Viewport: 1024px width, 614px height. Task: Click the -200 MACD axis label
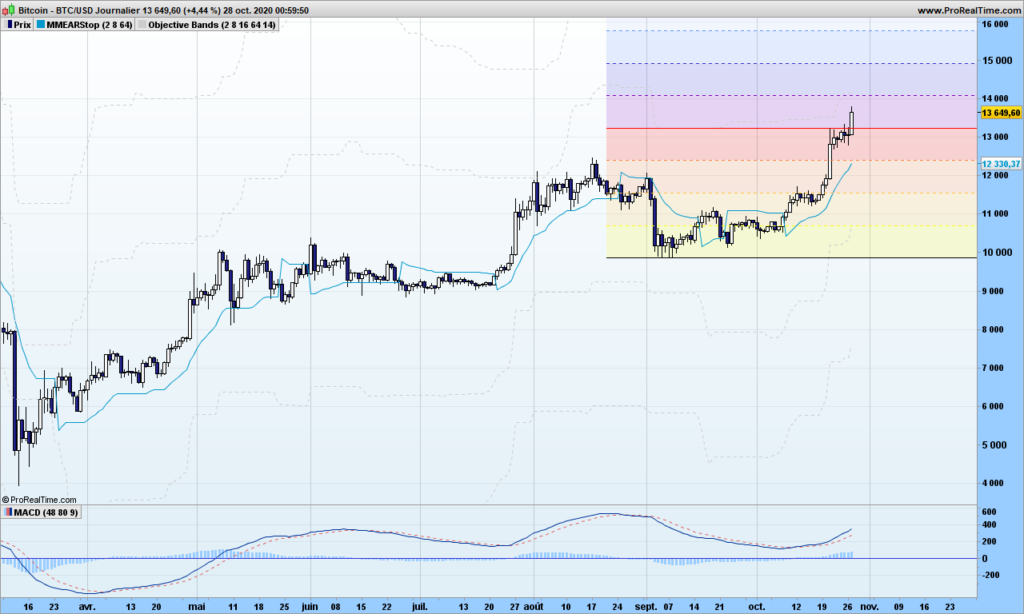(x=991, y=575)
